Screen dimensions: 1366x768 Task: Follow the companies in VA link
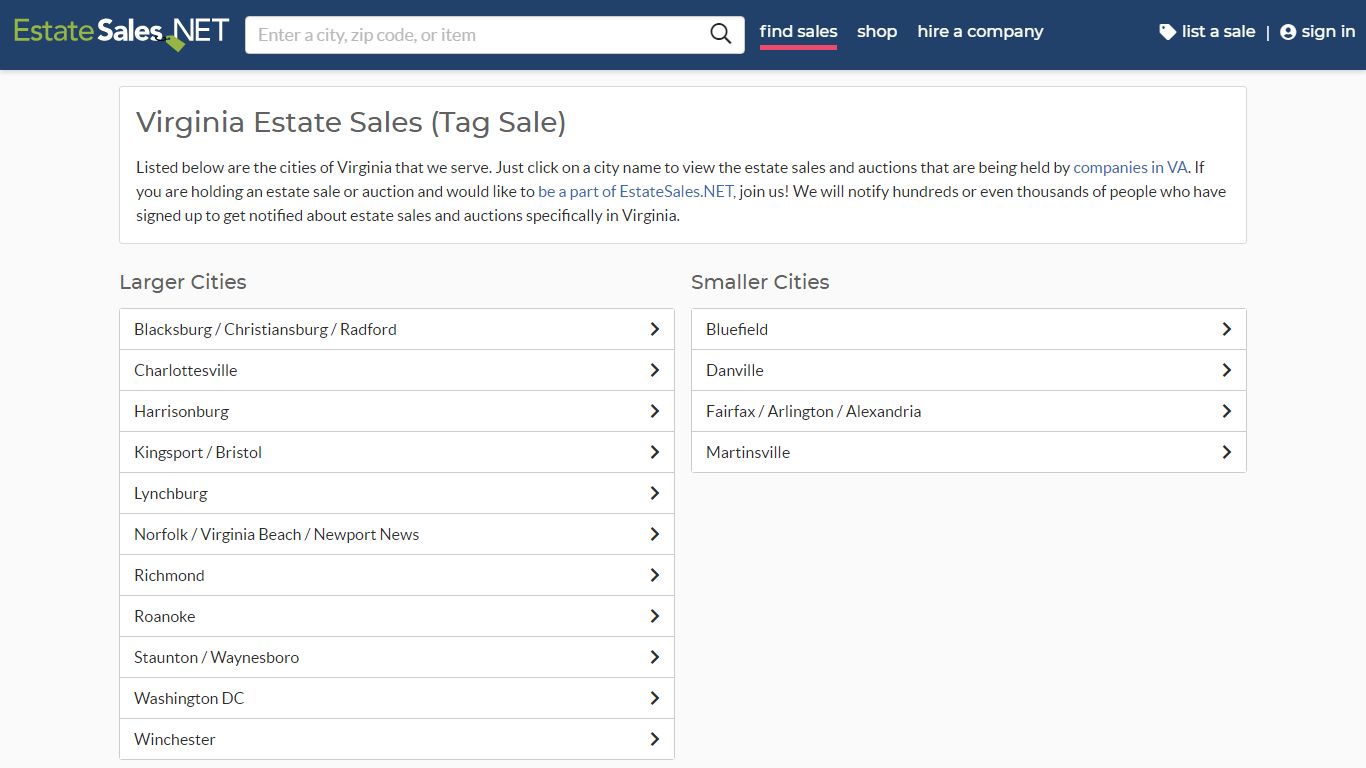[x=1130, y=167]
